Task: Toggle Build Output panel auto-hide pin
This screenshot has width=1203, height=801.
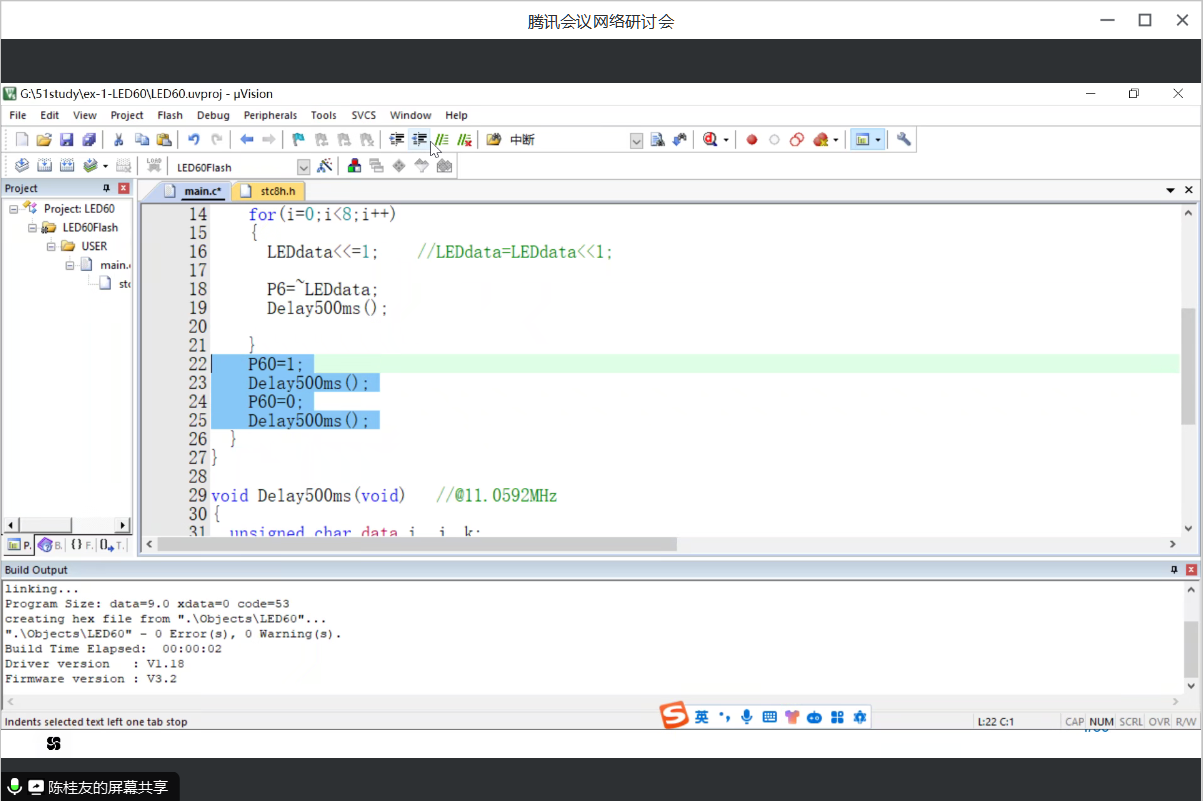Action: pos(1174,570)
